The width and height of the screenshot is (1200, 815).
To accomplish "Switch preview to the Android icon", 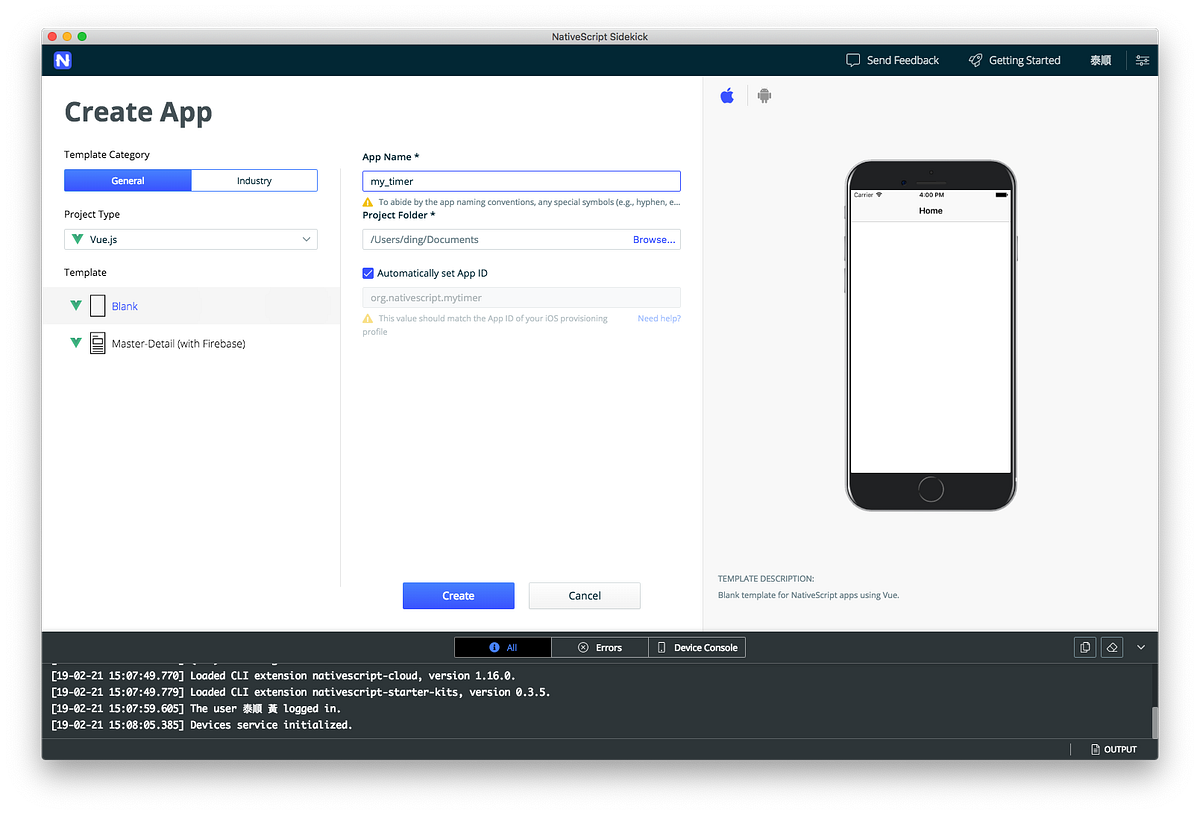I will [763, 95].
